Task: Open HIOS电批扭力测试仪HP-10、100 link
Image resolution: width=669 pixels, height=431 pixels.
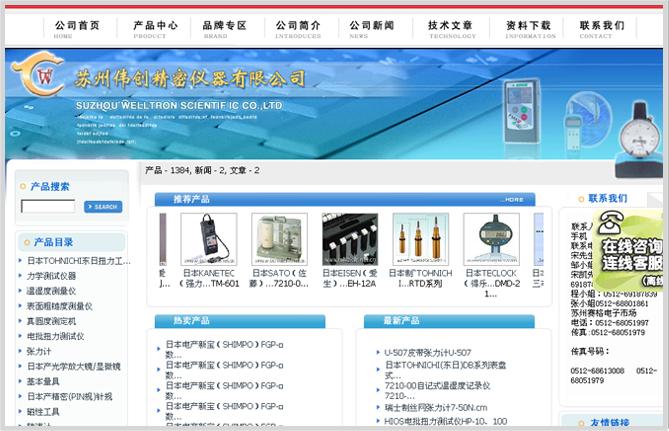Action: pos(446,421)
